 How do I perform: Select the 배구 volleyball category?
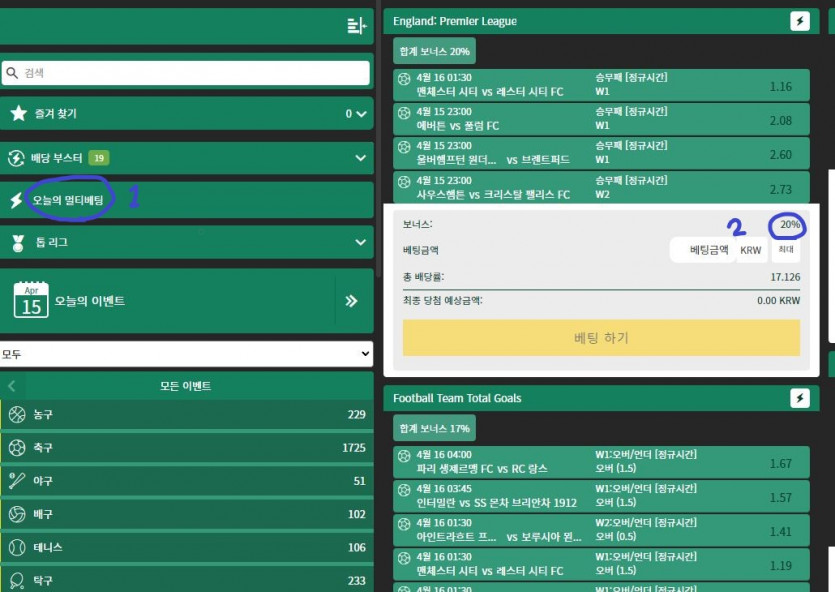186,514
